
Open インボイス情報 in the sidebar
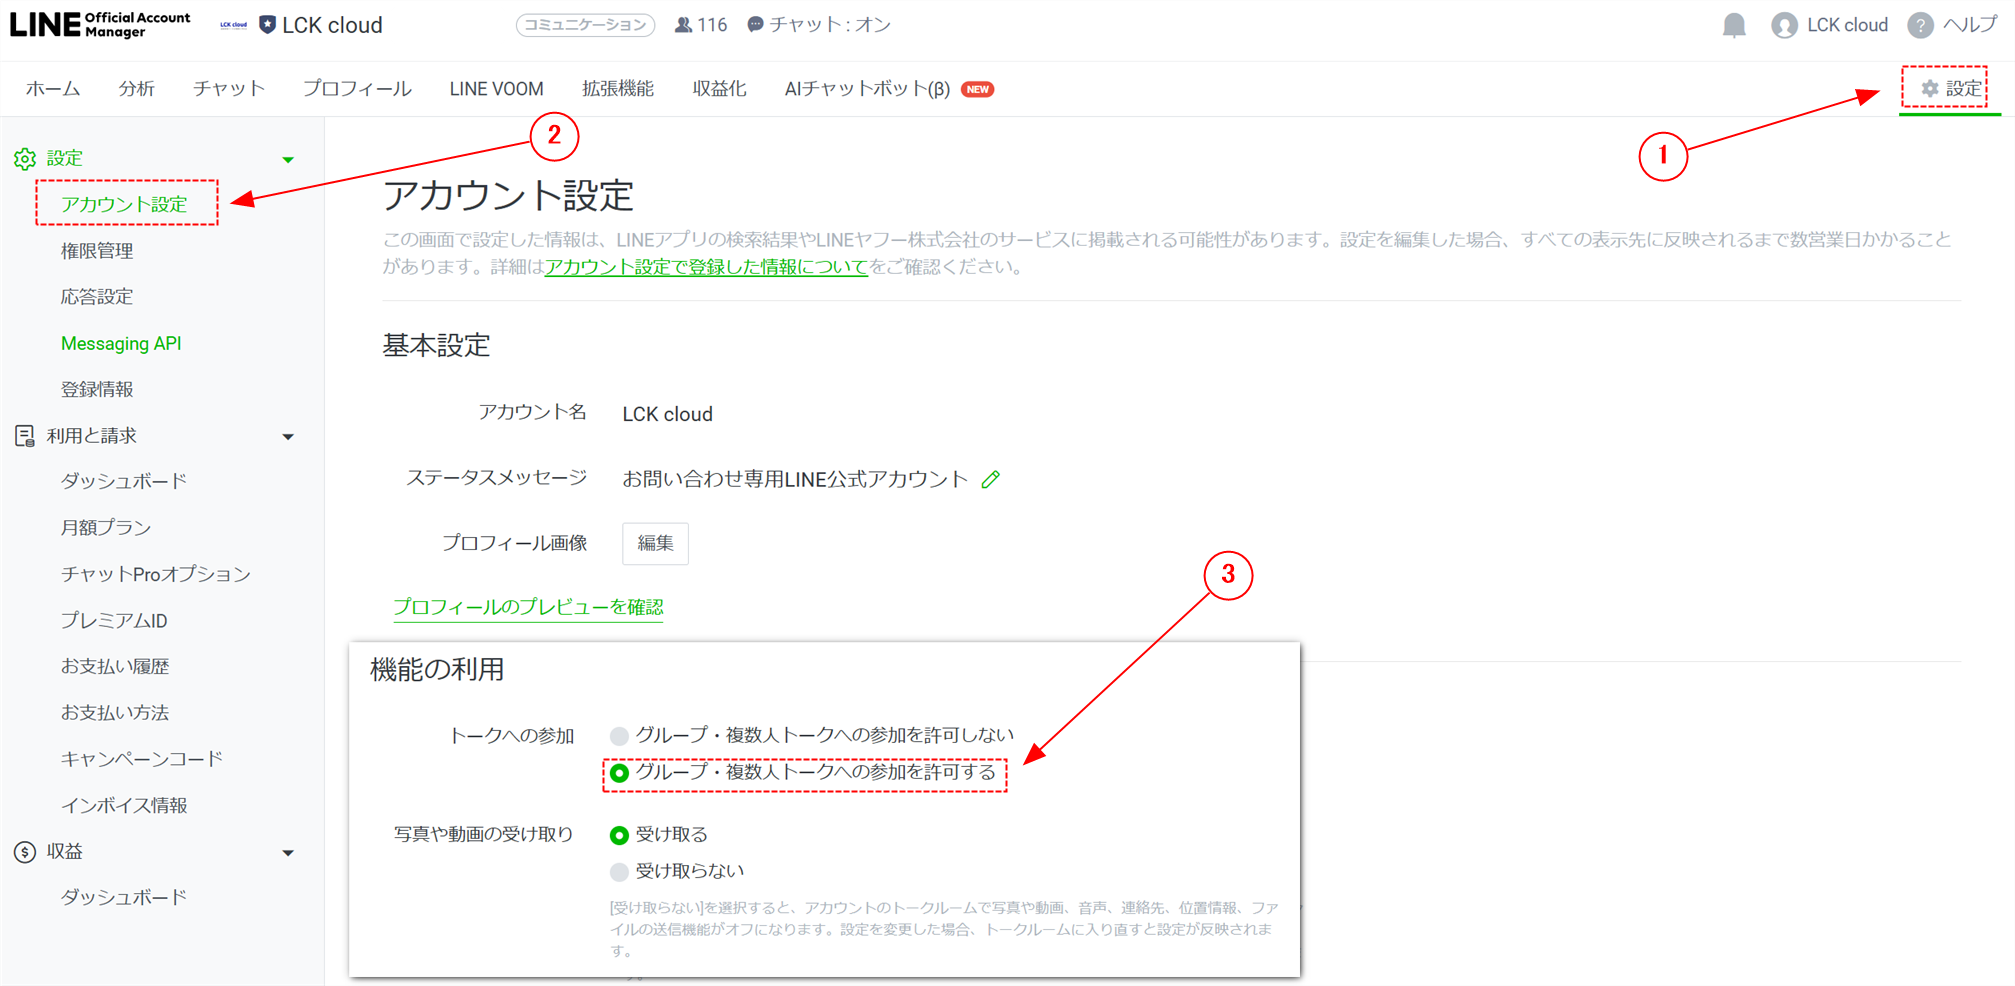click(x=124, y=805)
